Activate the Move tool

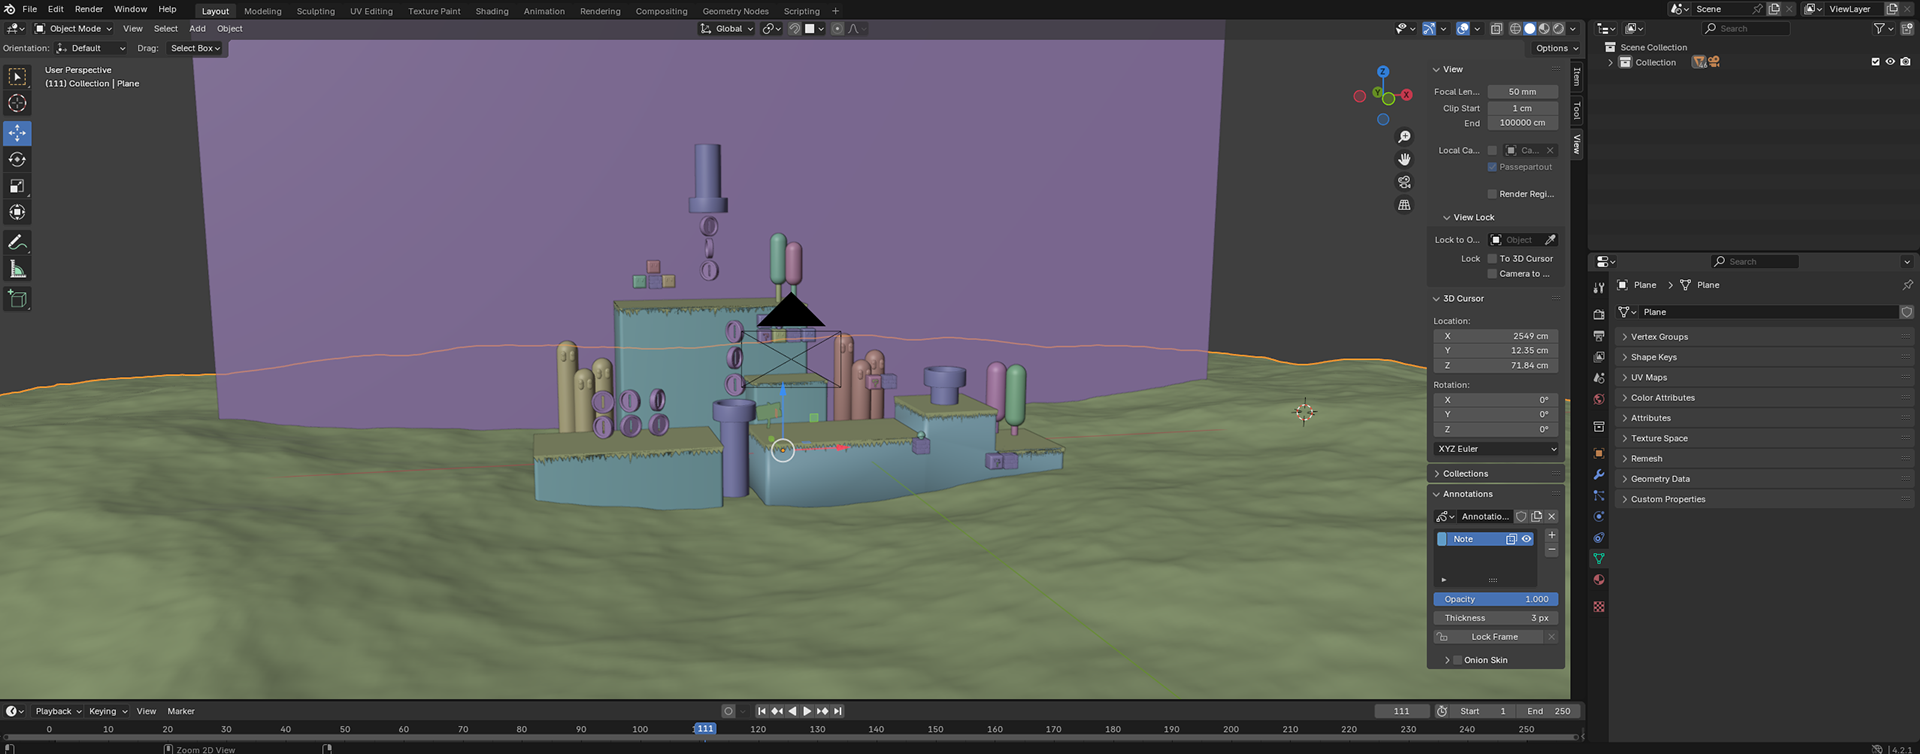(17, 133)
